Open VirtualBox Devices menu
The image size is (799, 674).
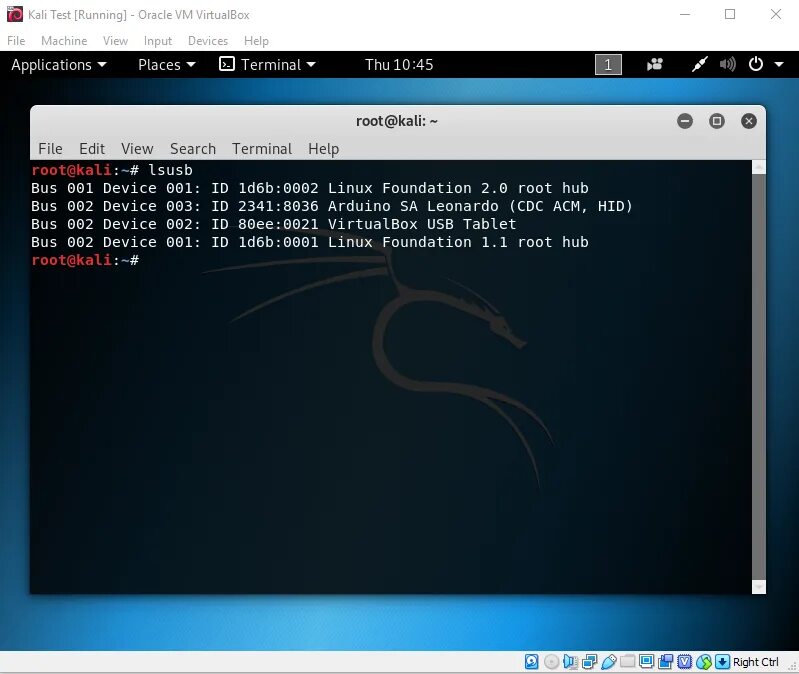(x=207, y=41)
